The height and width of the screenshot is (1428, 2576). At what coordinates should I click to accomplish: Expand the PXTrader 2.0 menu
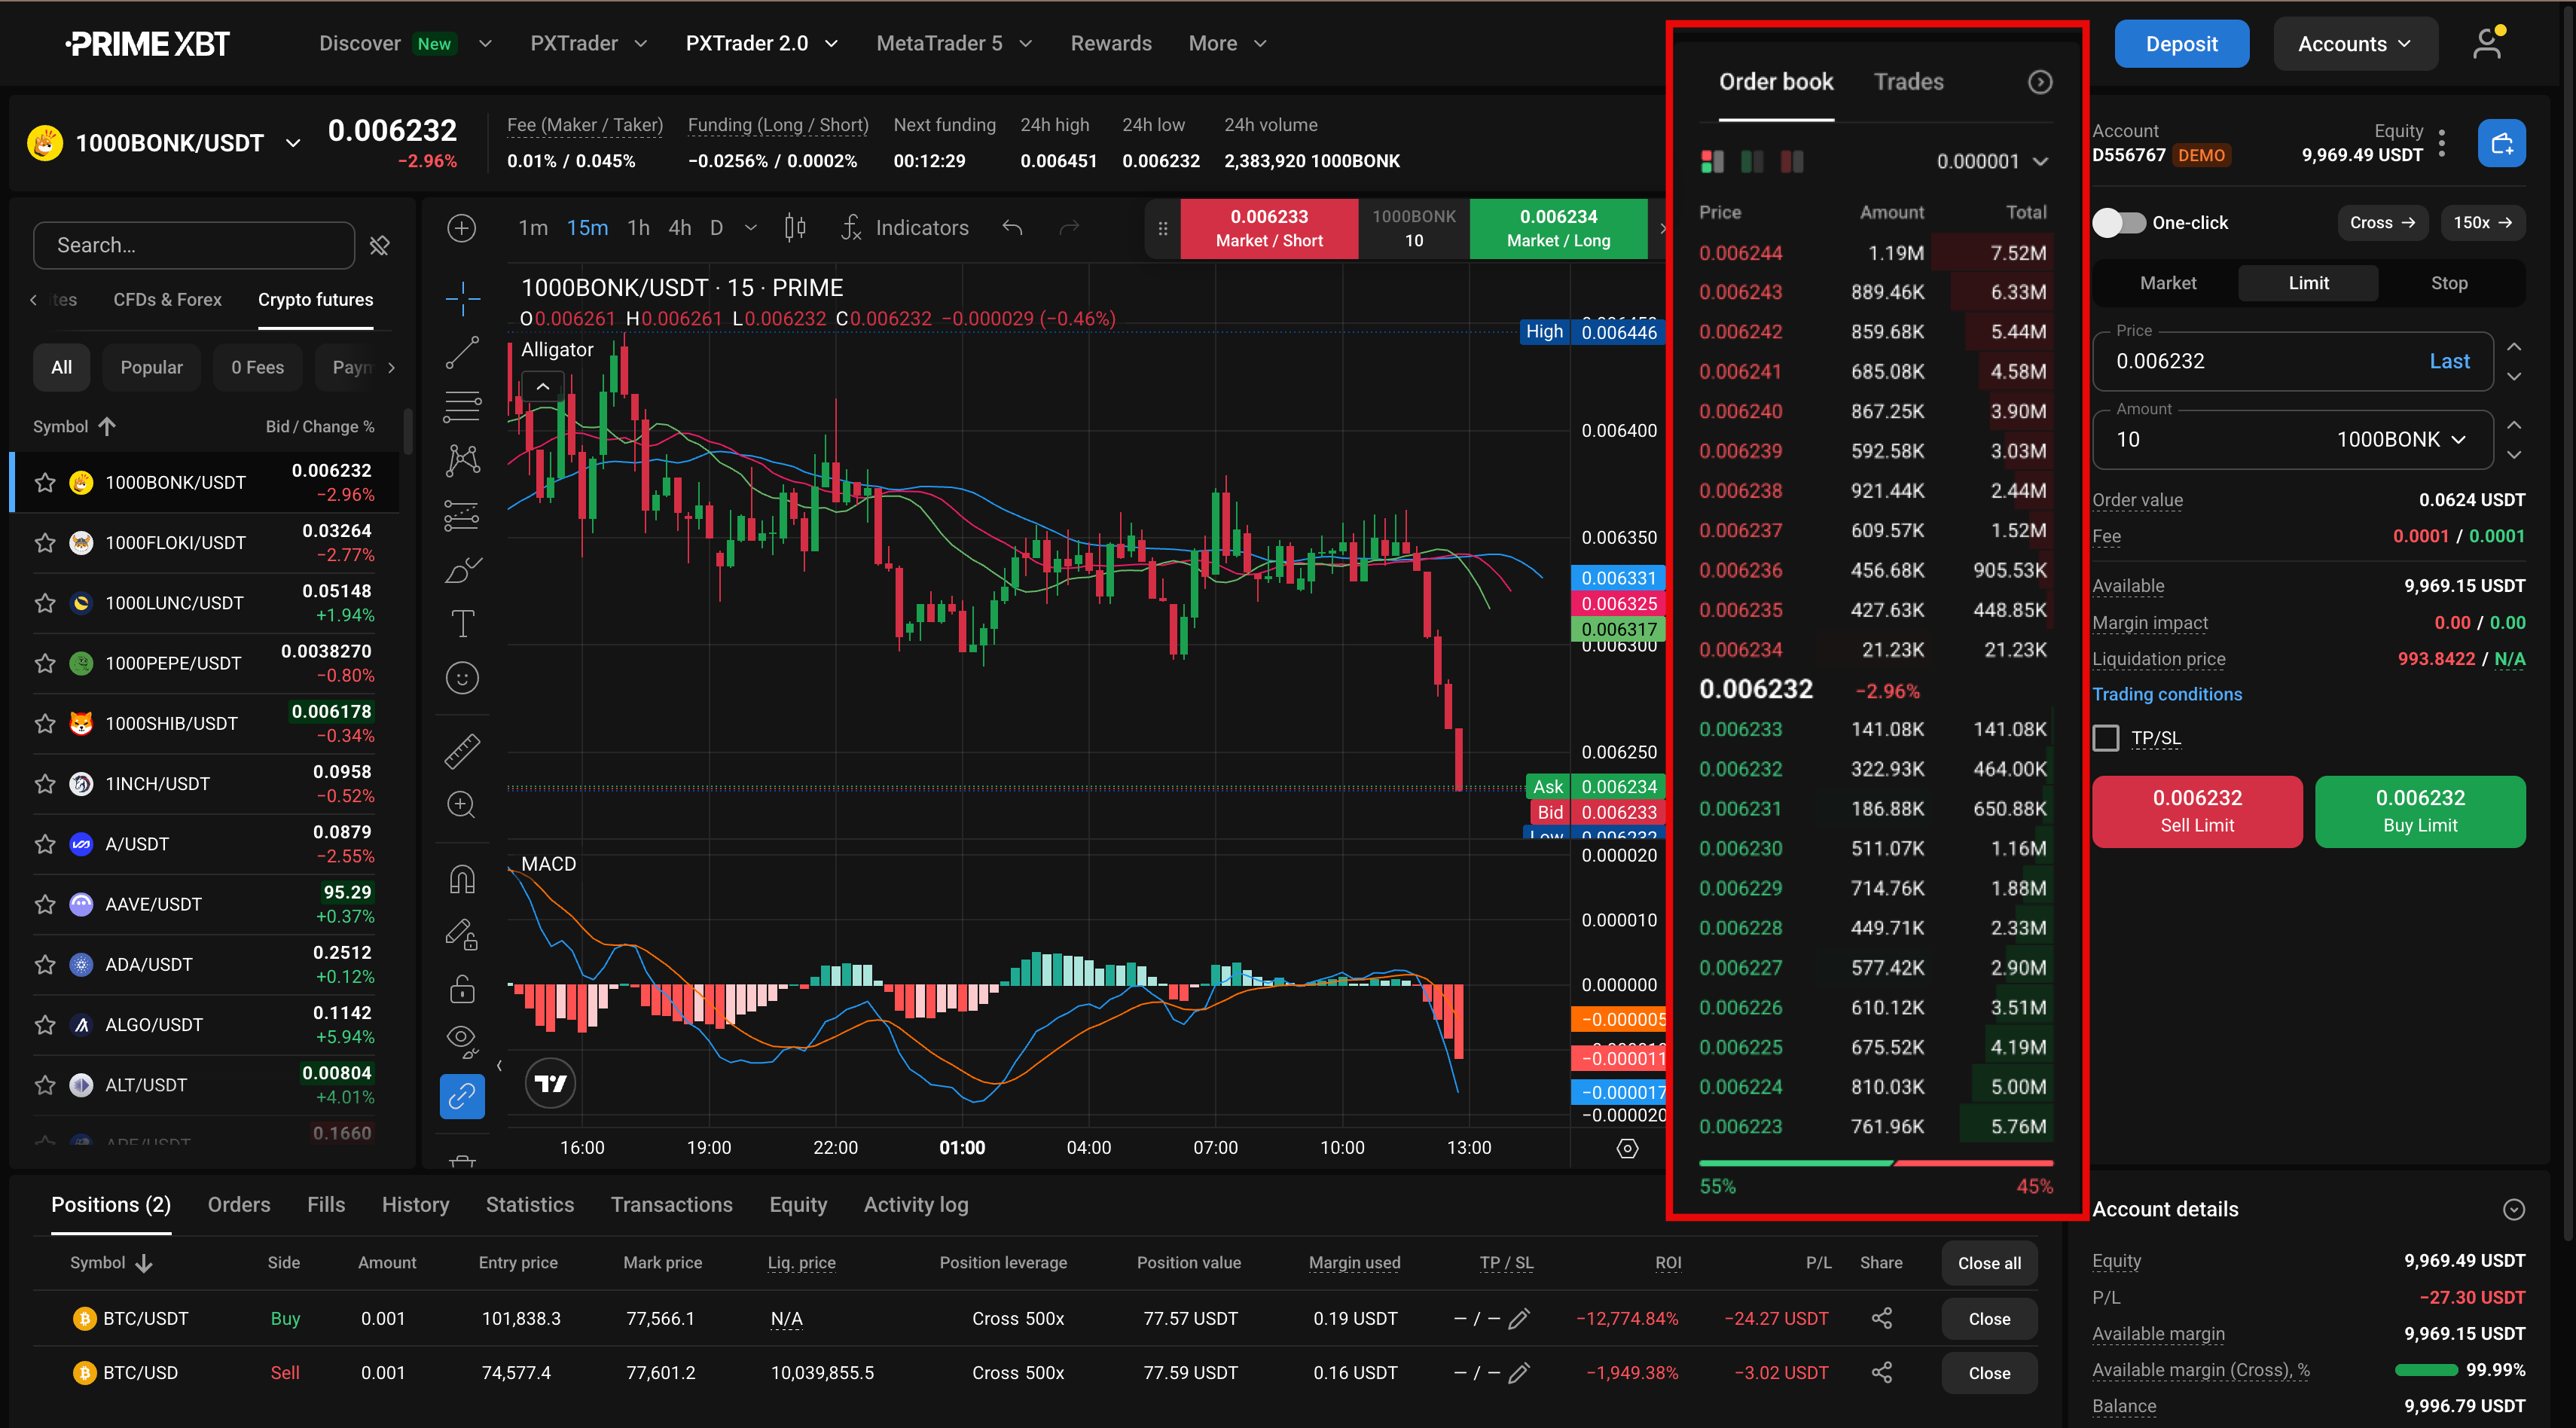click(761, 43)
